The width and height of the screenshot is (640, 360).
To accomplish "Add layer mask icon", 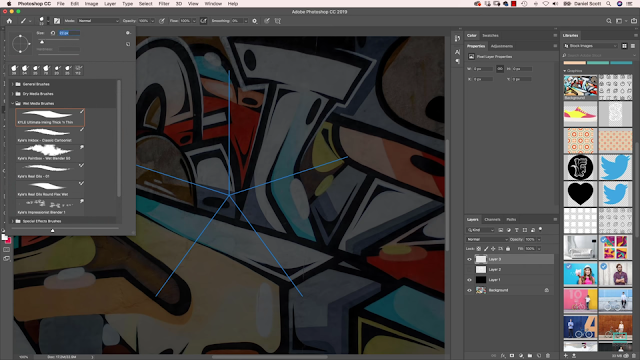I will (512, 356).
